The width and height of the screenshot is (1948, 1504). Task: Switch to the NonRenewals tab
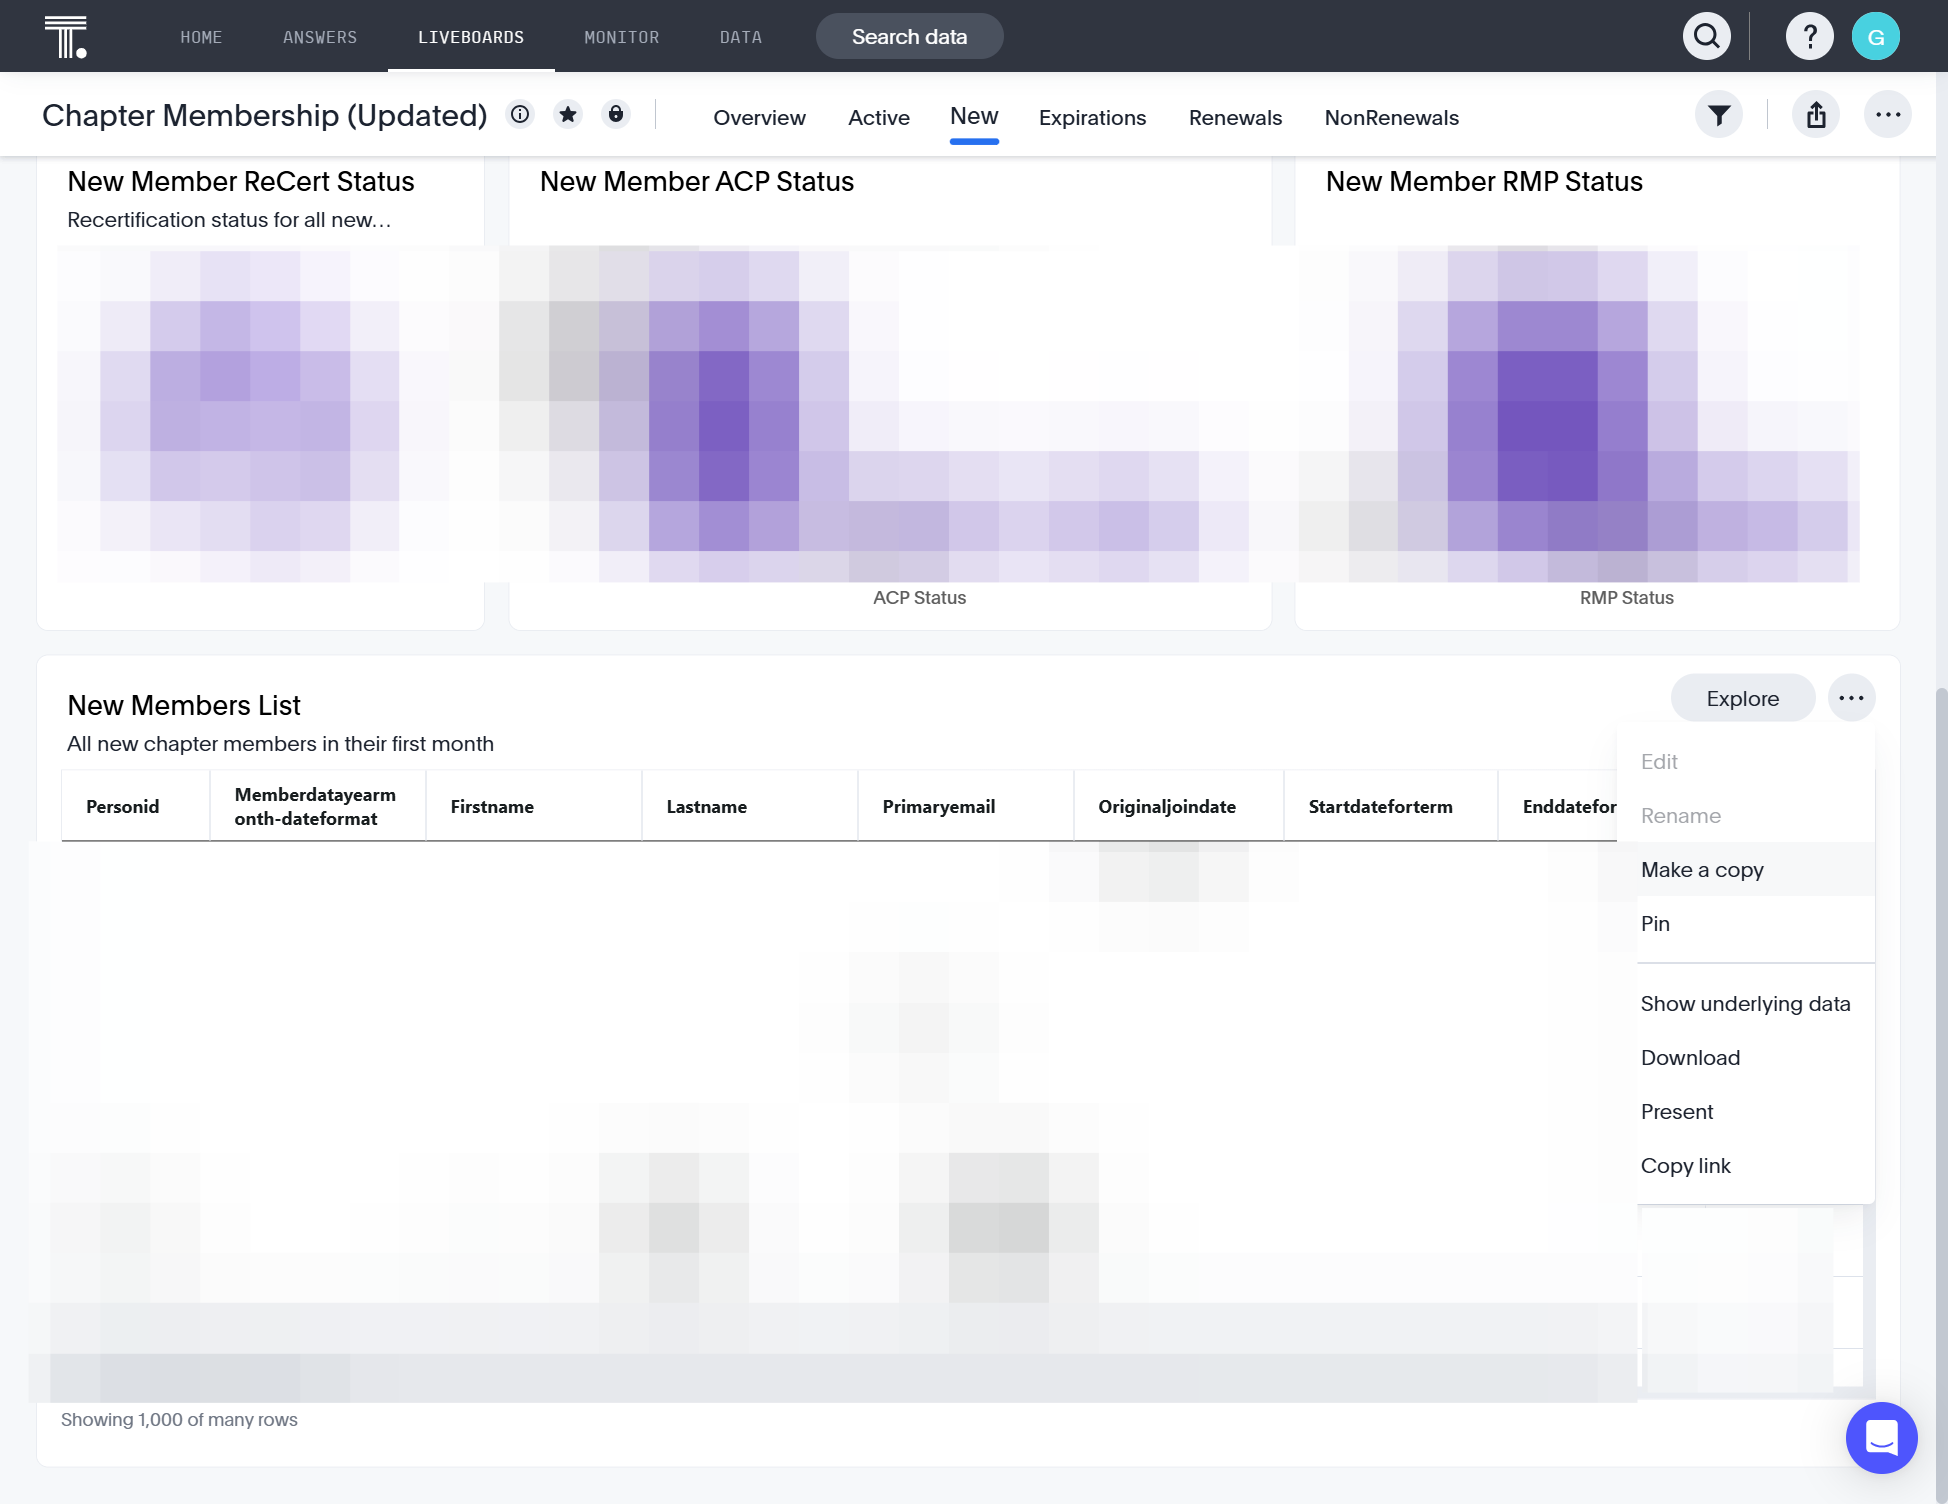(1391, 118)
